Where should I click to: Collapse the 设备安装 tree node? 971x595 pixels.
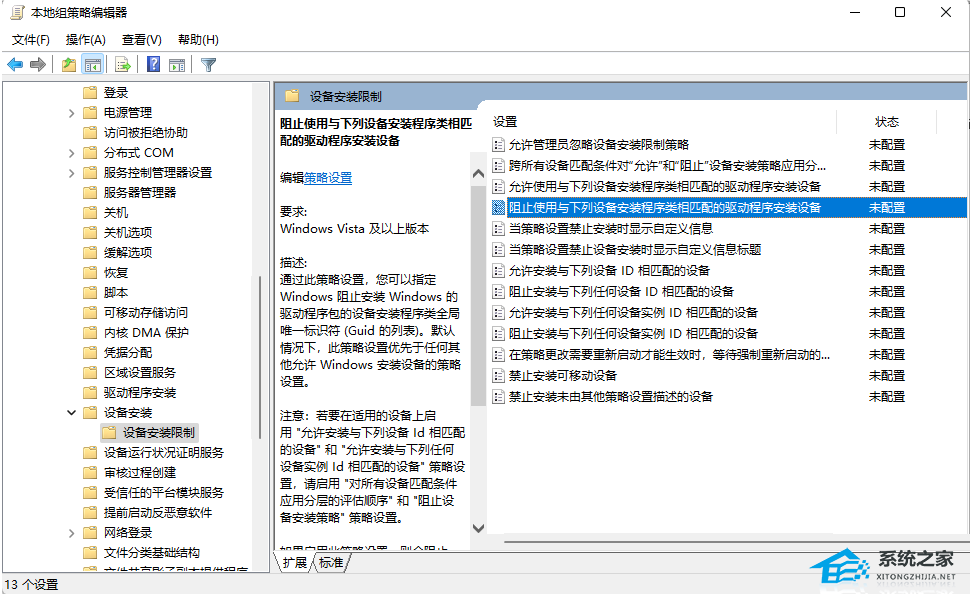pos(70,411)
